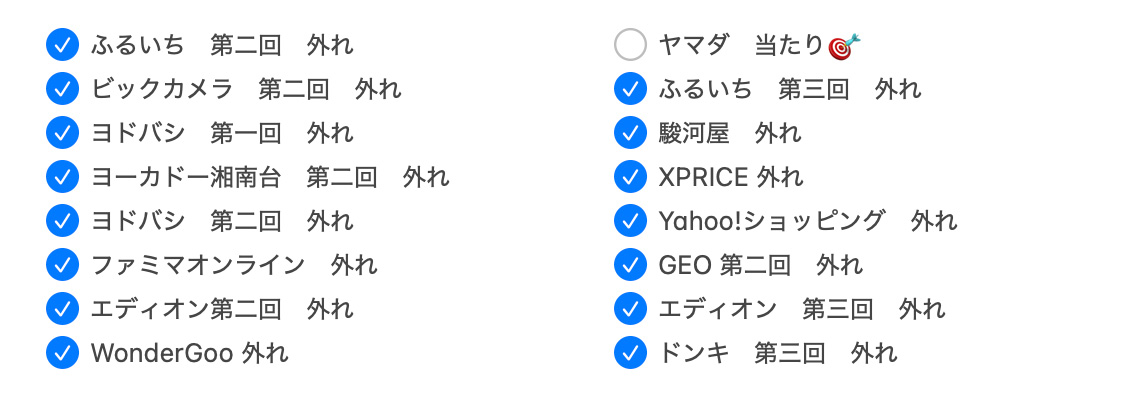Uncheck the ファミマオンライン 外れ checkbox

click(62, 265)
